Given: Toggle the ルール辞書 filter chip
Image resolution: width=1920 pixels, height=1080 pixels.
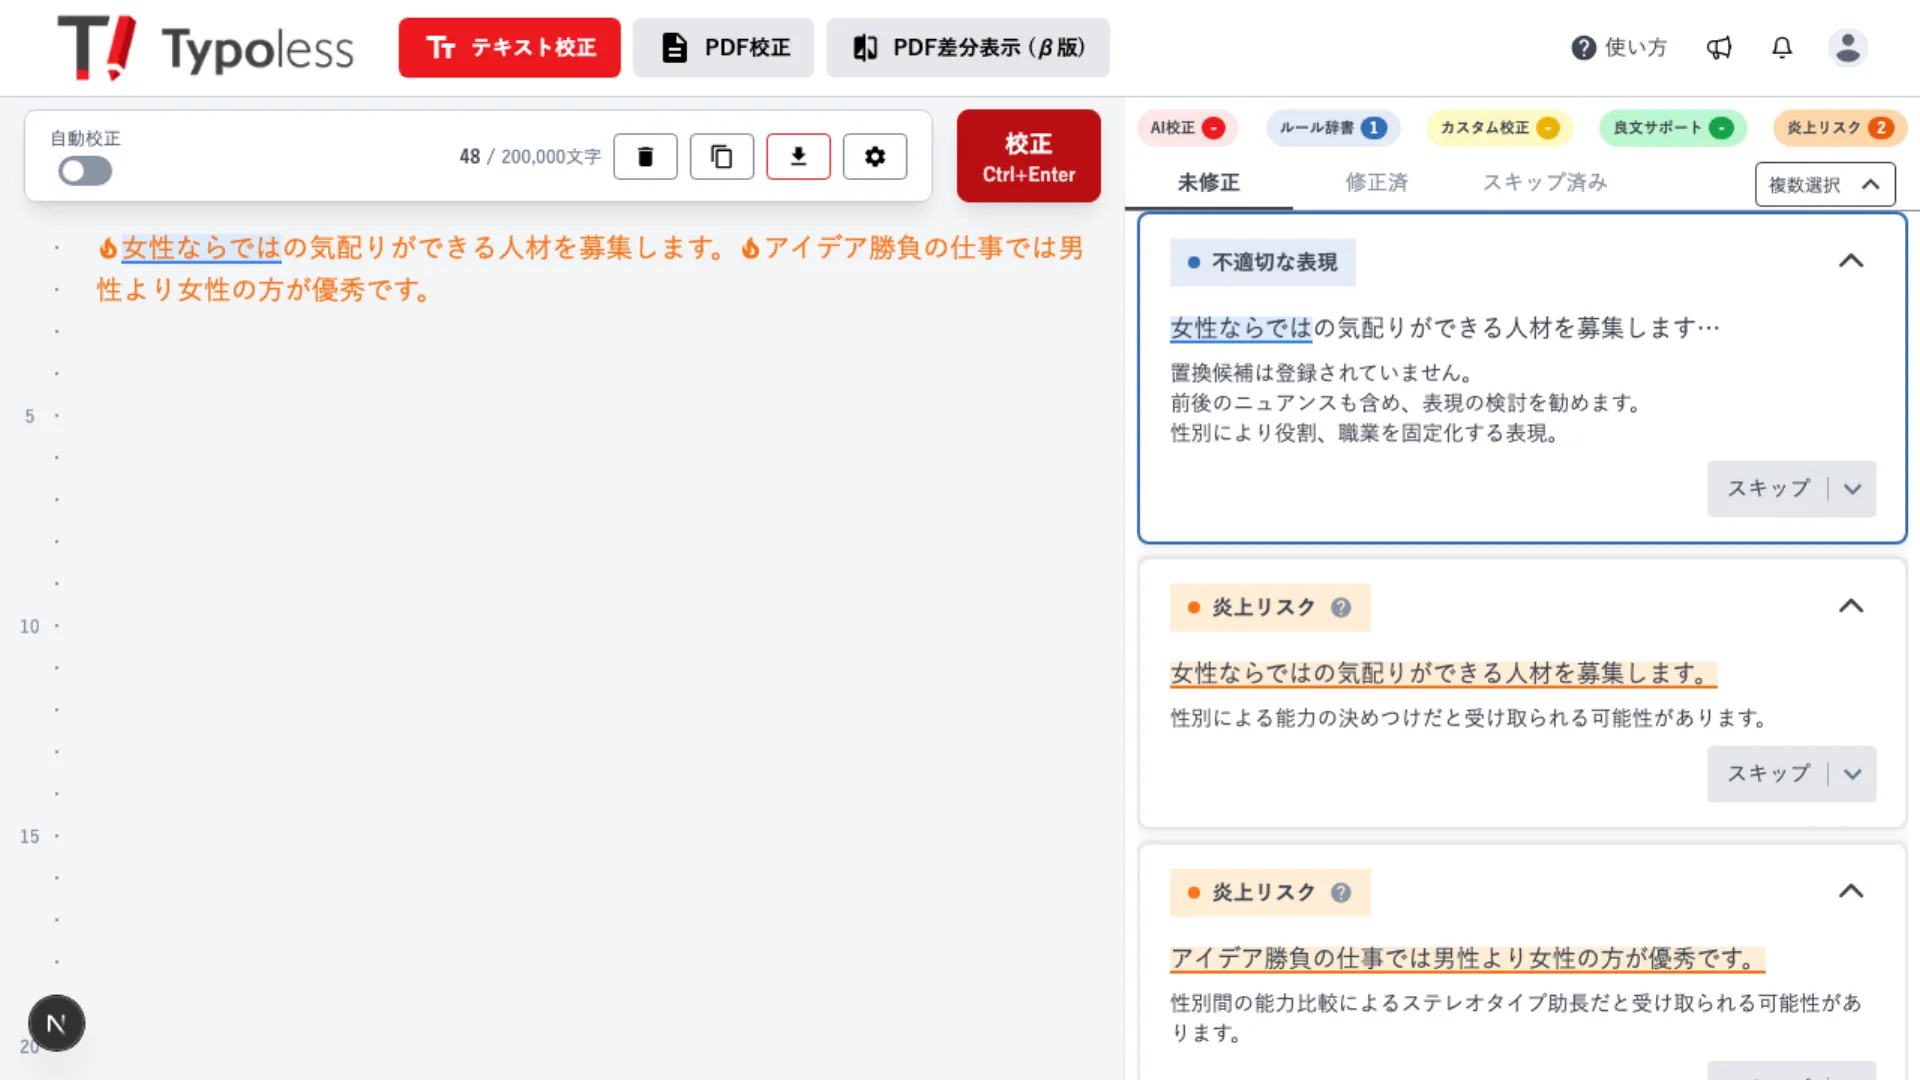Looking at the screenshot, I should (1333, 127).
